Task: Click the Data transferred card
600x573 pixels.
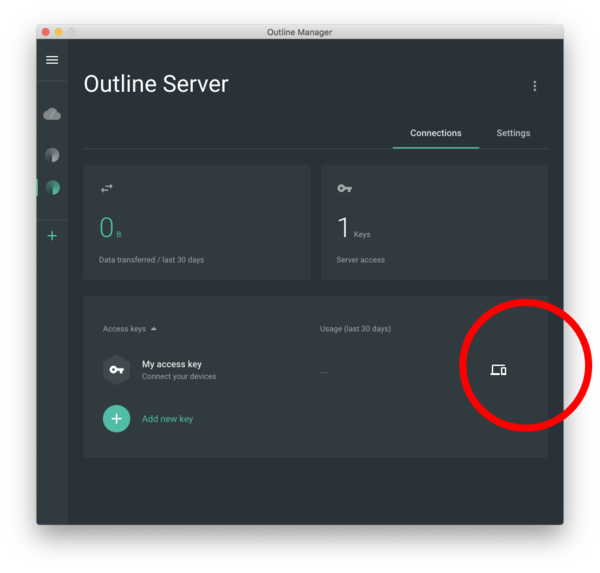Action: [x=197, y=222]
